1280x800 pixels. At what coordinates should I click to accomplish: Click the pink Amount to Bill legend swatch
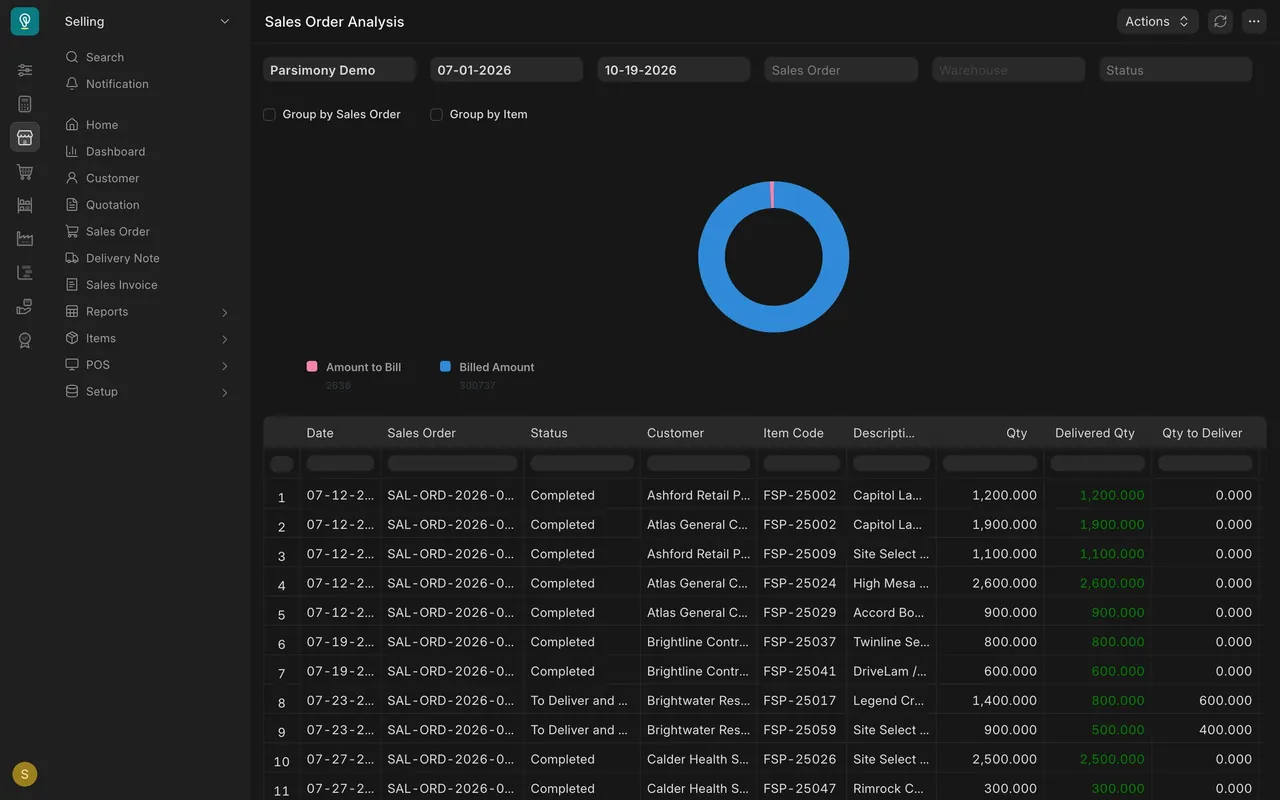[312, 367]
